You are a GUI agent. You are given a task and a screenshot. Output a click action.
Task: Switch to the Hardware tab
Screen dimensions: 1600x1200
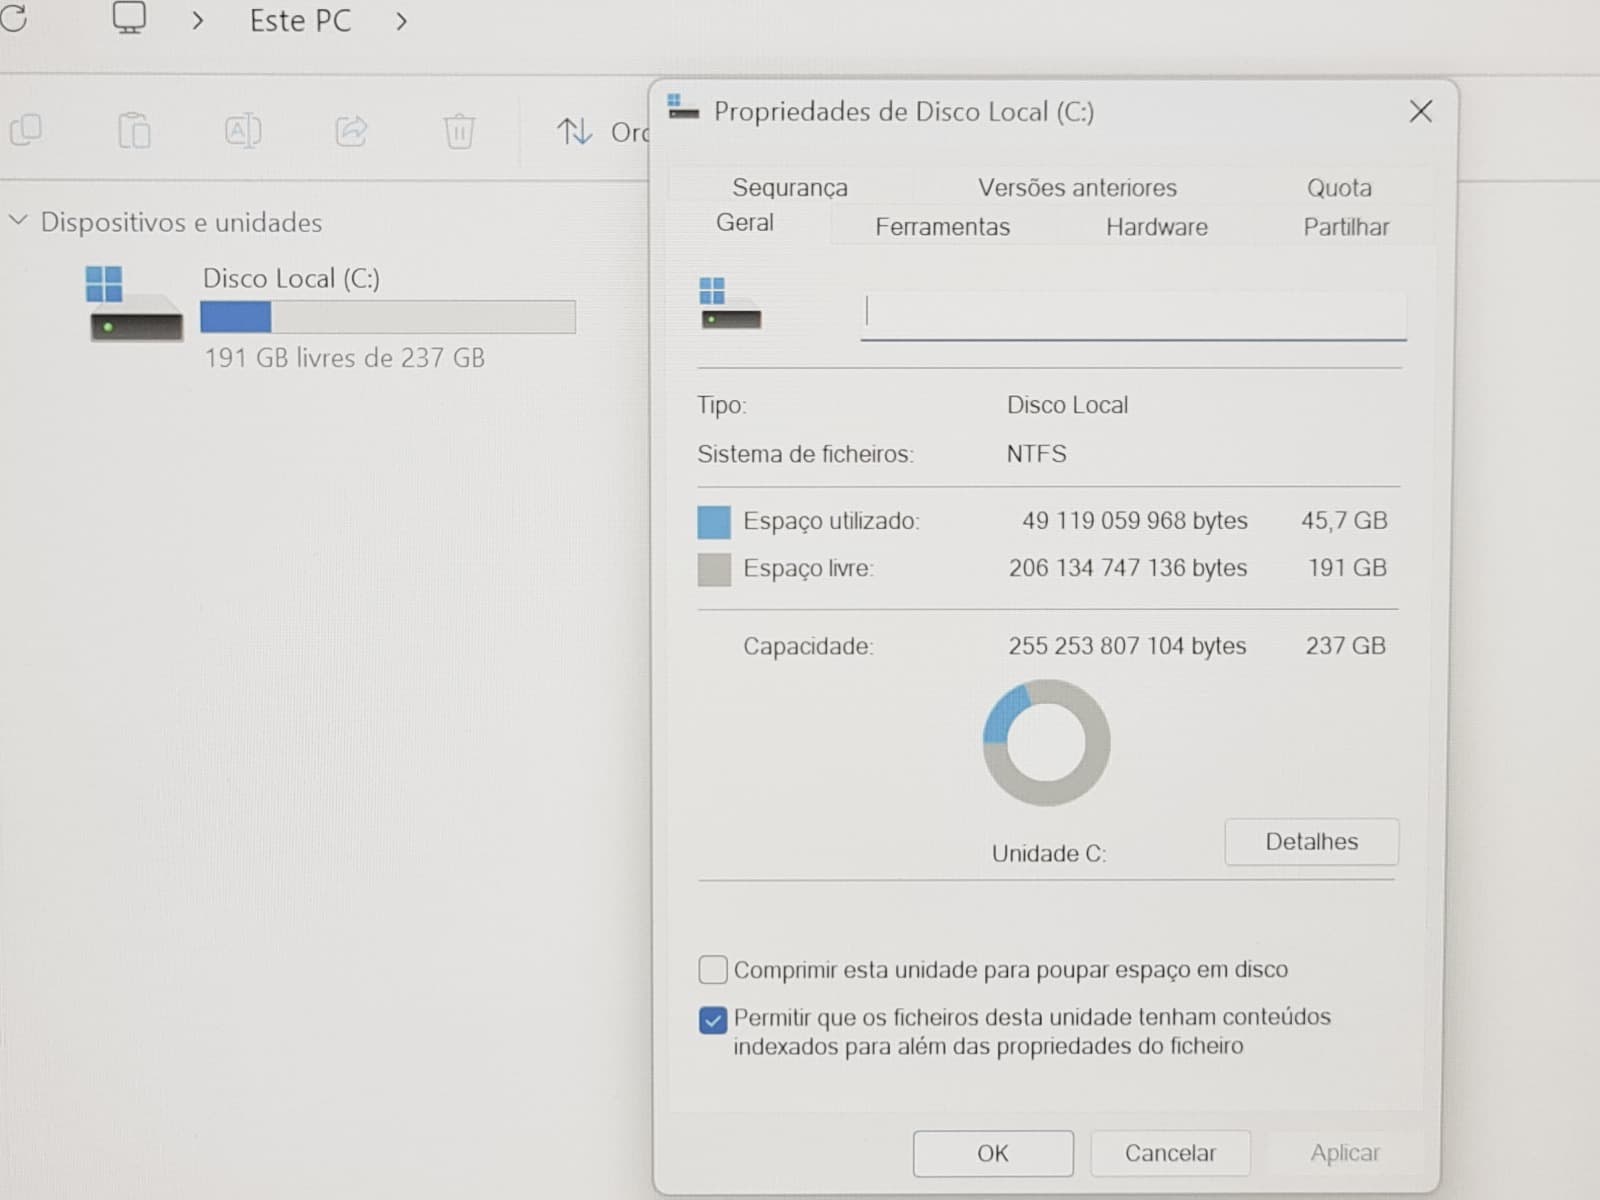(x=1157, y=227)
